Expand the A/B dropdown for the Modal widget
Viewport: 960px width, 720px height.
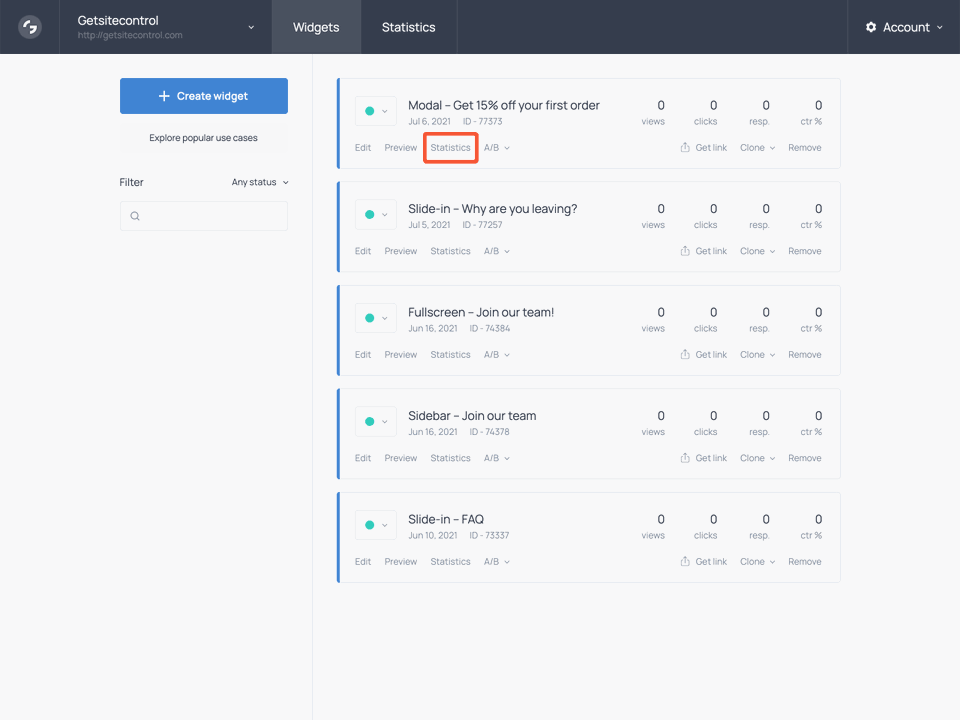point(497,147)
